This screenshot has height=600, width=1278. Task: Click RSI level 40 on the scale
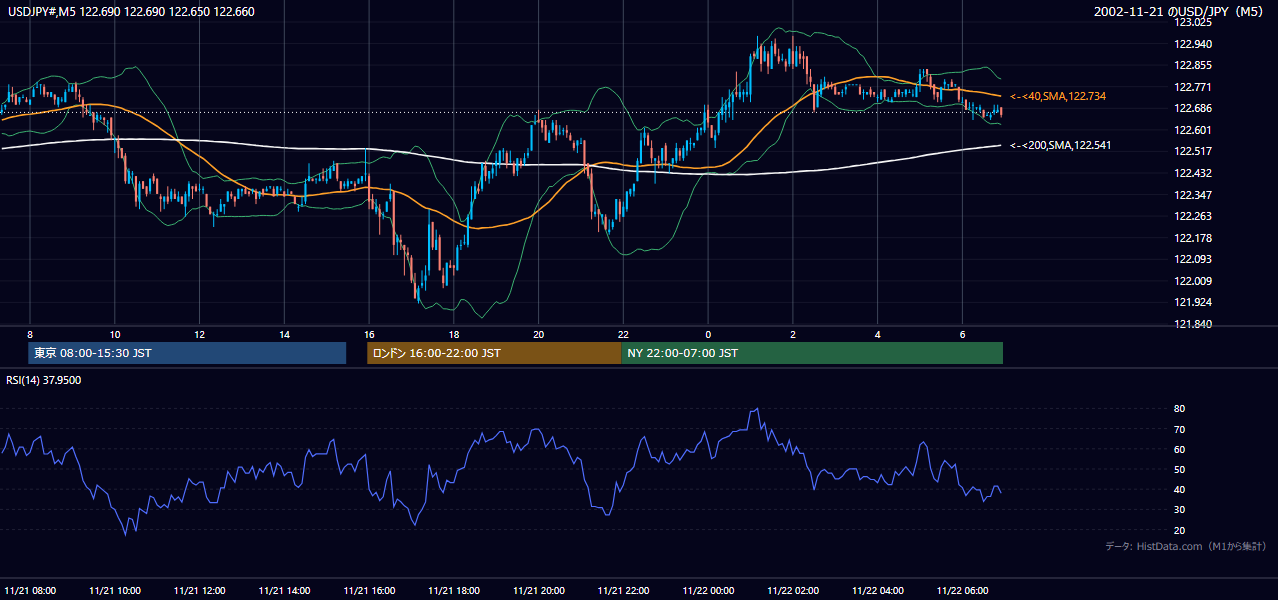click(1180, 489)
